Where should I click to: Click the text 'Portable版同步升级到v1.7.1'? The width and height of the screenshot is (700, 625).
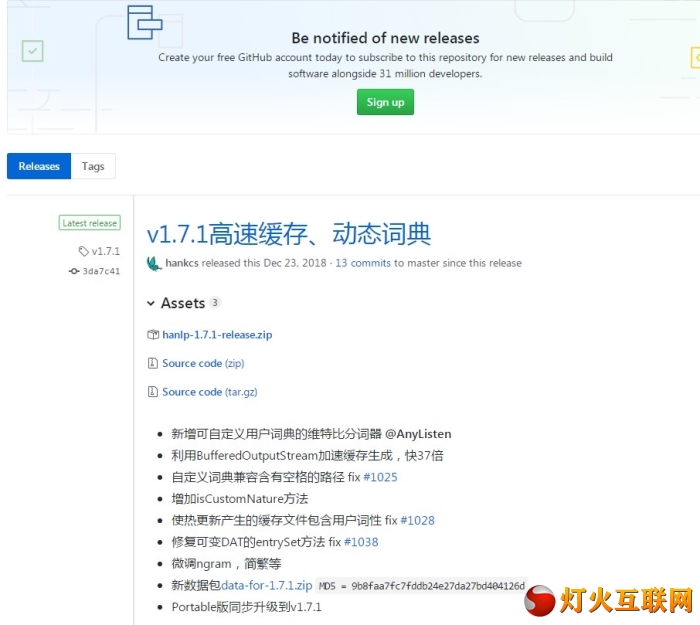[246, 607]
